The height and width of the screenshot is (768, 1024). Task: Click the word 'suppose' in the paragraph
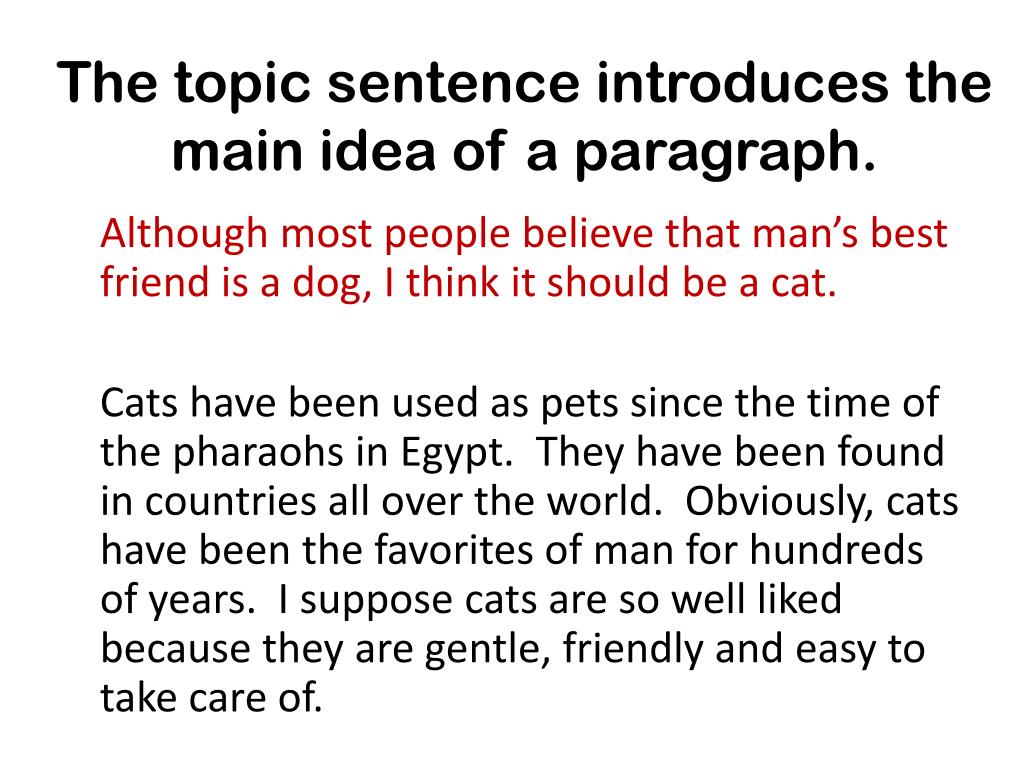tap(376, 602)
